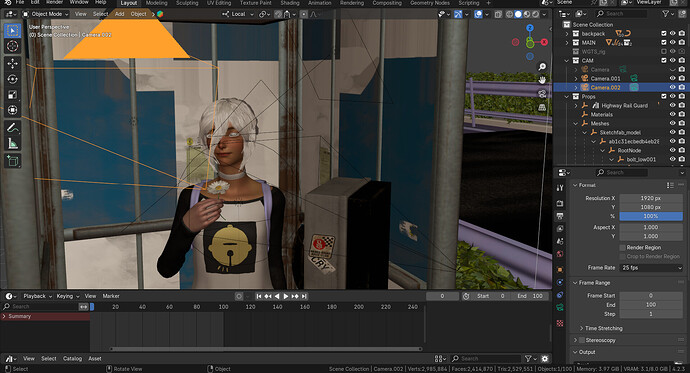690x373 pixels.
Task: Switch to Solid viewport shading
Action: tap(518, 14)
